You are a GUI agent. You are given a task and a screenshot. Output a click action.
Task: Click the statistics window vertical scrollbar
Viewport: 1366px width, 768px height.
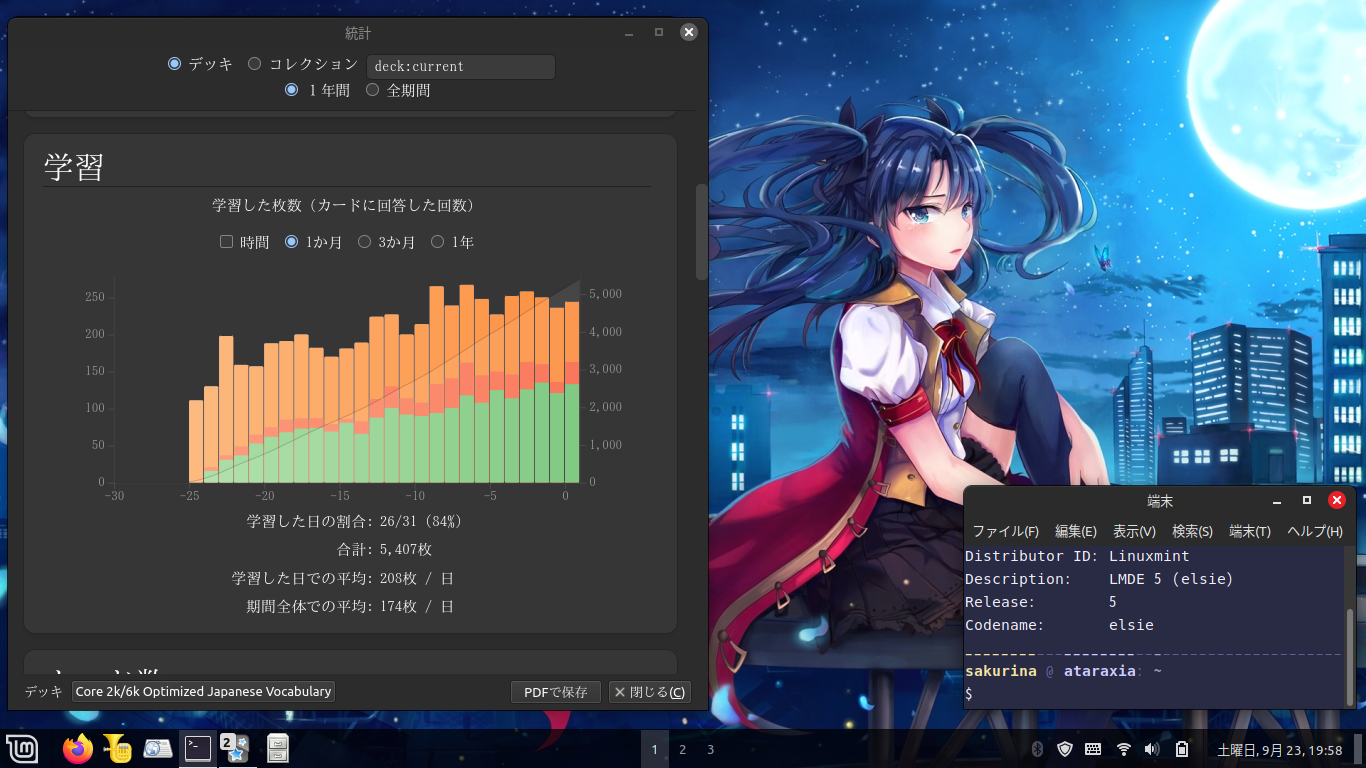[x=701, y=232]
